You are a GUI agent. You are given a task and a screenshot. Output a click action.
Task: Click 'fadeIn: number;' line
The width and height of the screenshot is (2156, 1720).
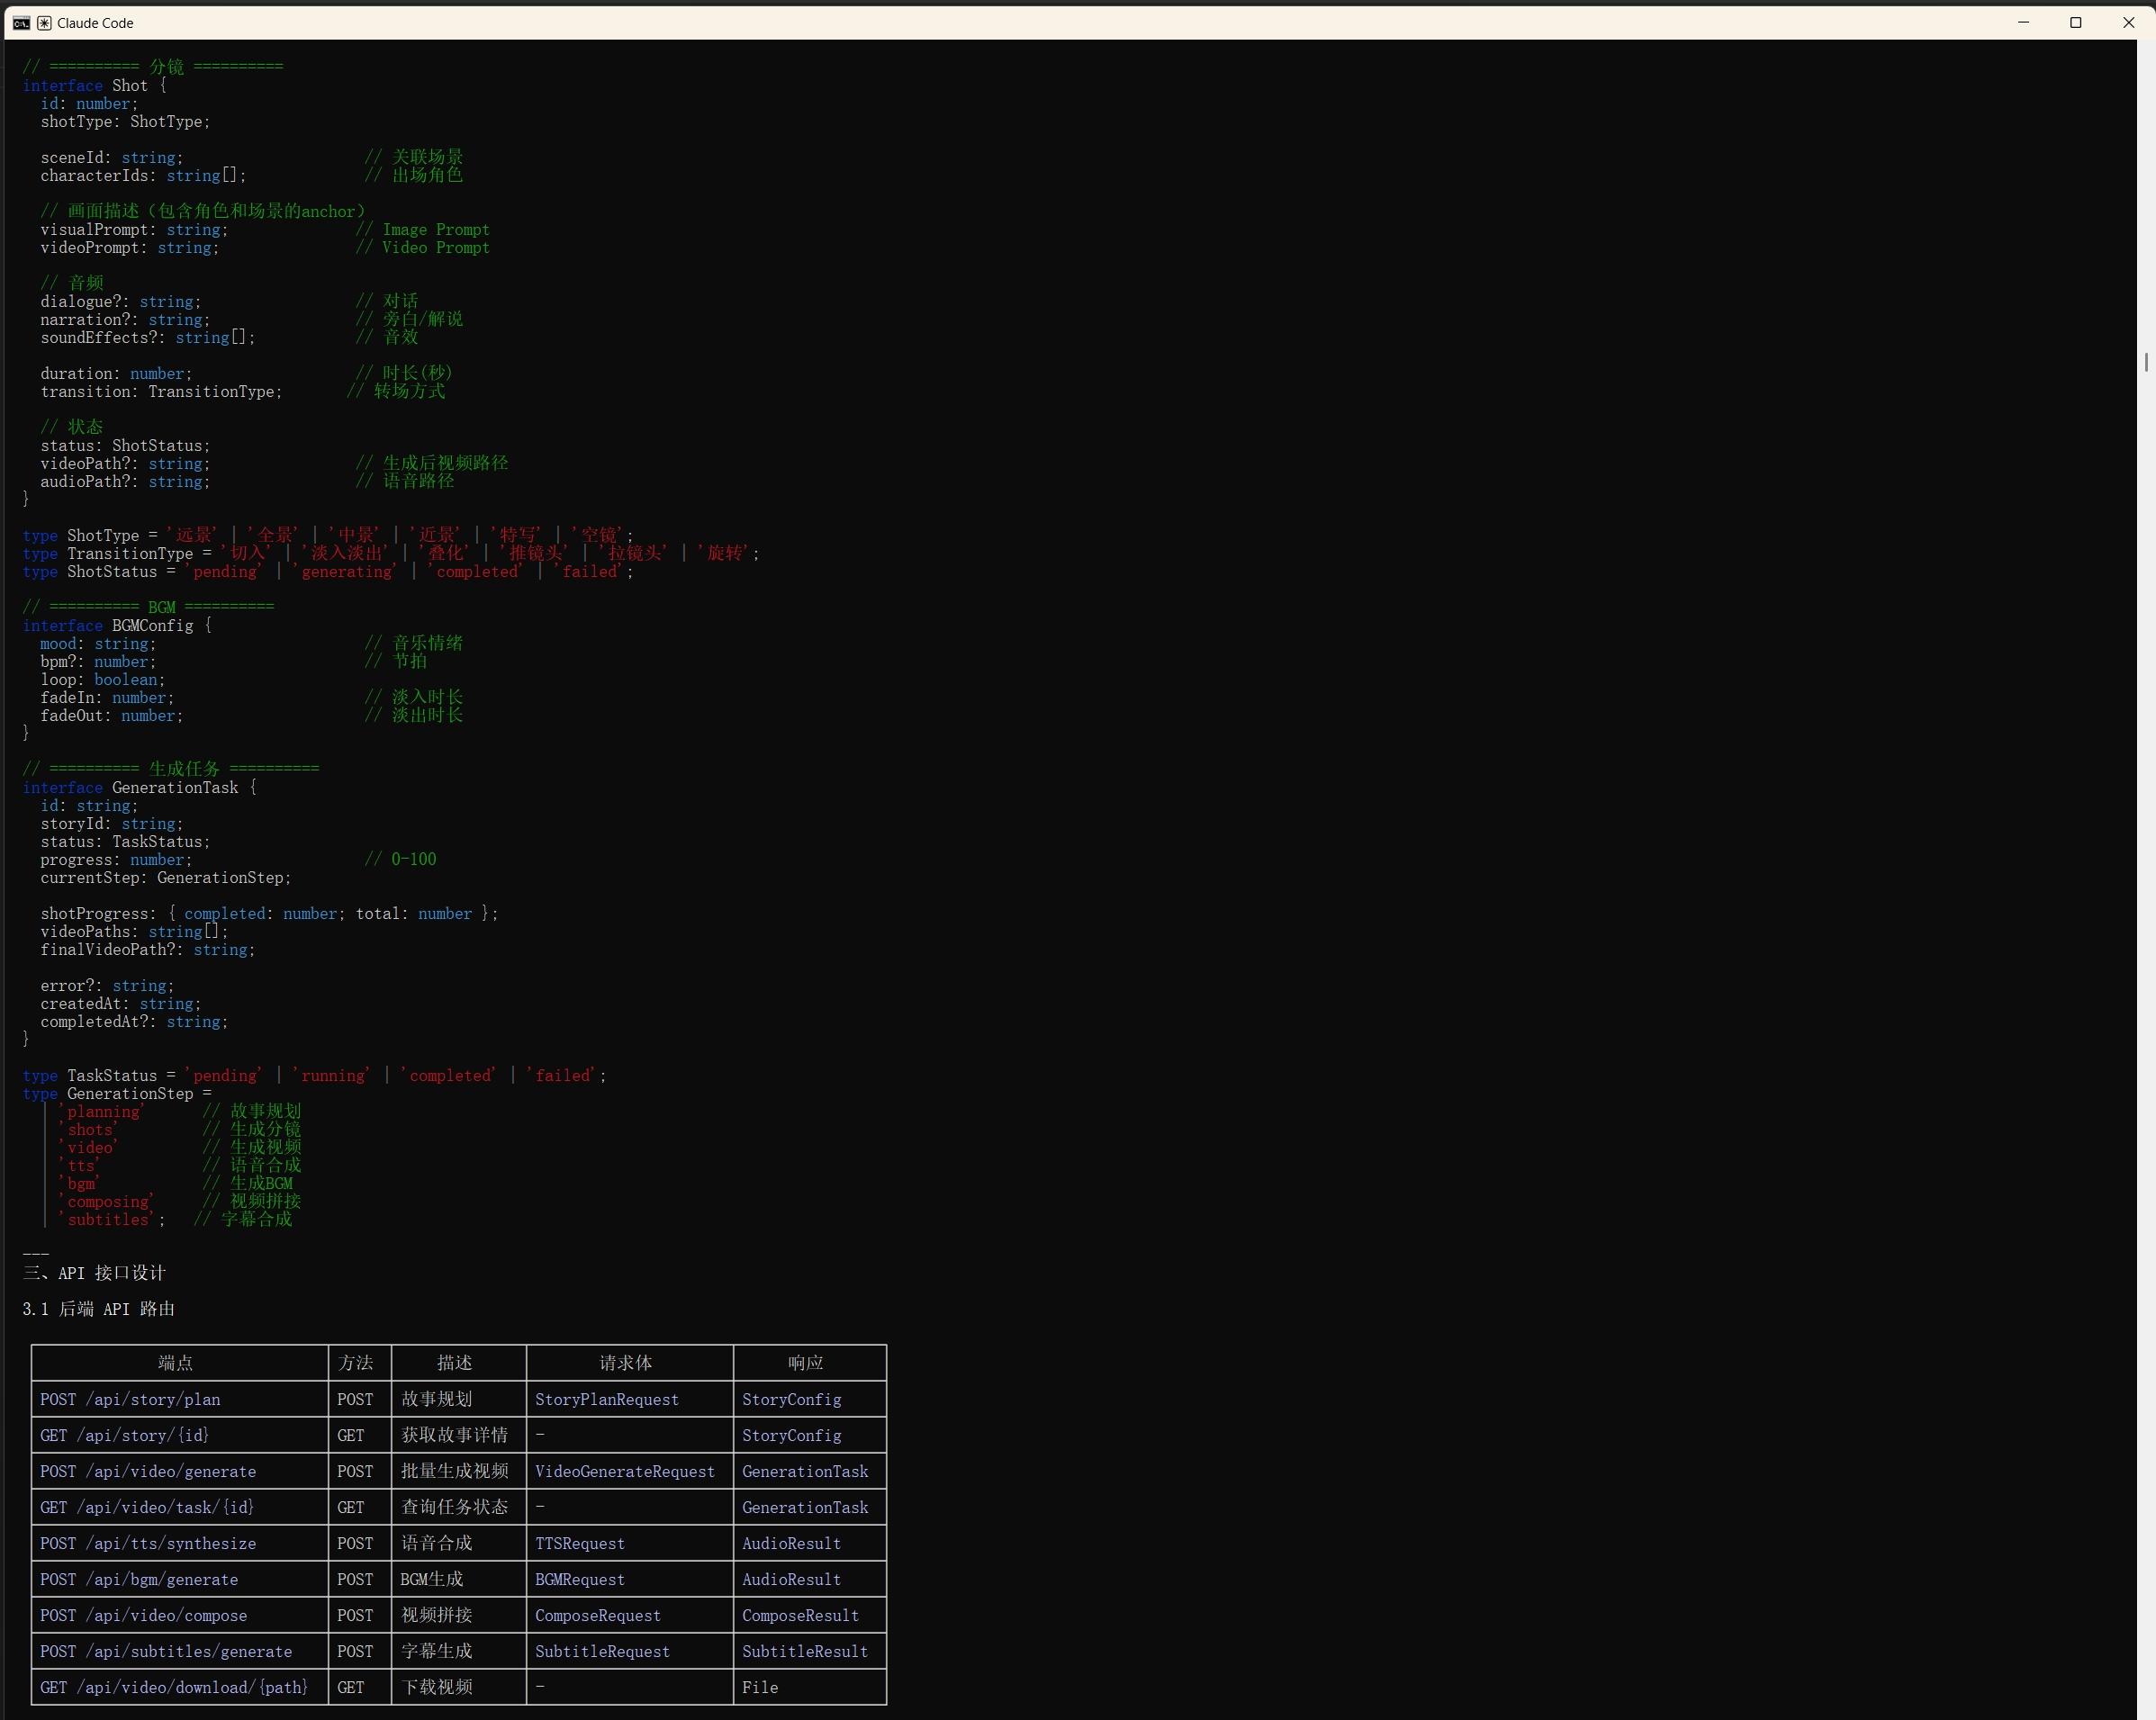[107, 698]
